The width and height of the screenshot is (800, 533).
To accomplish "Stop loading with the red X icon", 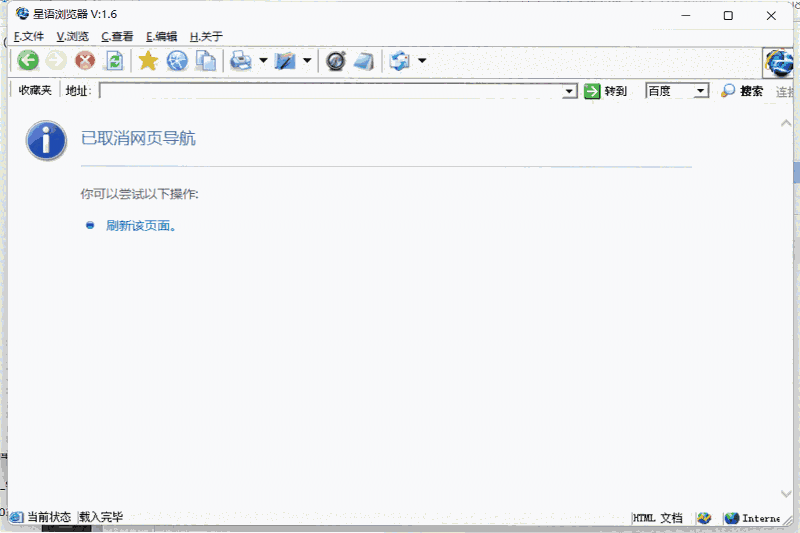I will (x=85, y=61).
